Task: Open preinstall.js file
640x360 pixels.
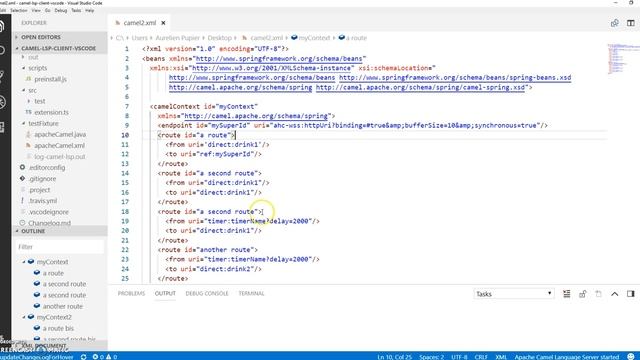Action: point(50,79)
